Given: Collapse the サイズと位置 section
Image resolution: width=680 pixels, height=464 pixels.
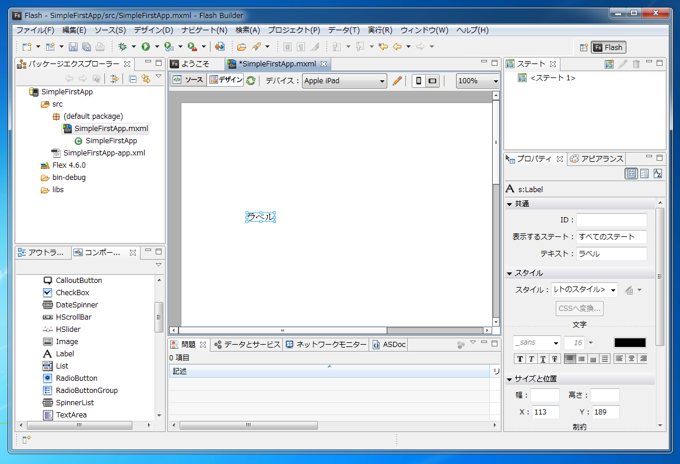Looking at the screenshot, I should point(510,379).
